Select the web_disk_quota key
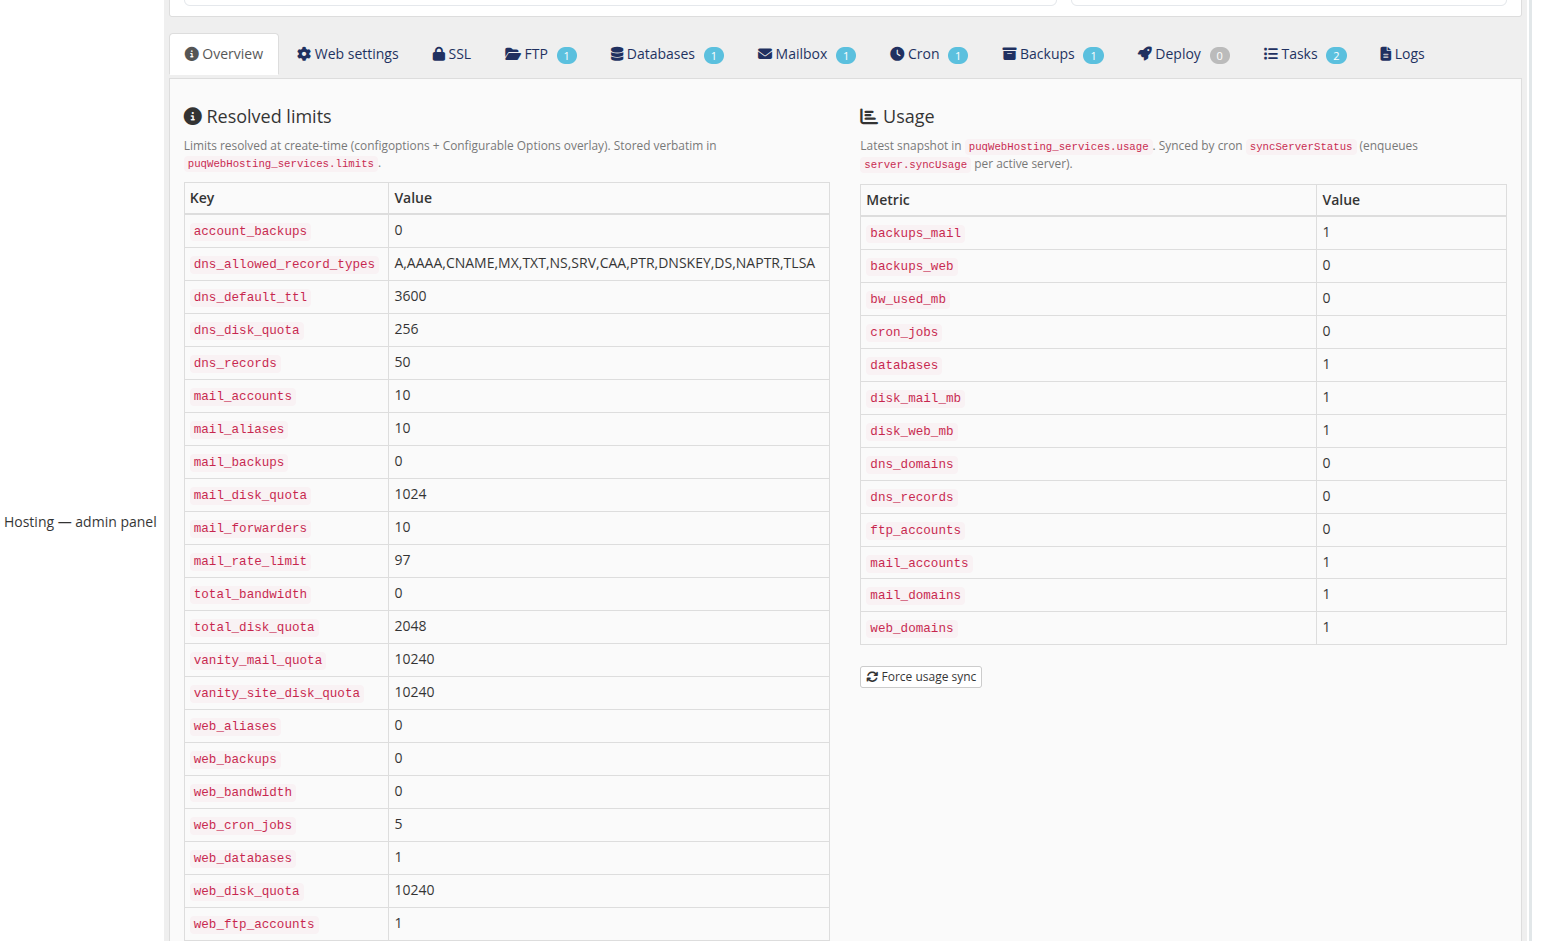The height and width of the screenshot is (941, 1541). (x=247, y=891)
